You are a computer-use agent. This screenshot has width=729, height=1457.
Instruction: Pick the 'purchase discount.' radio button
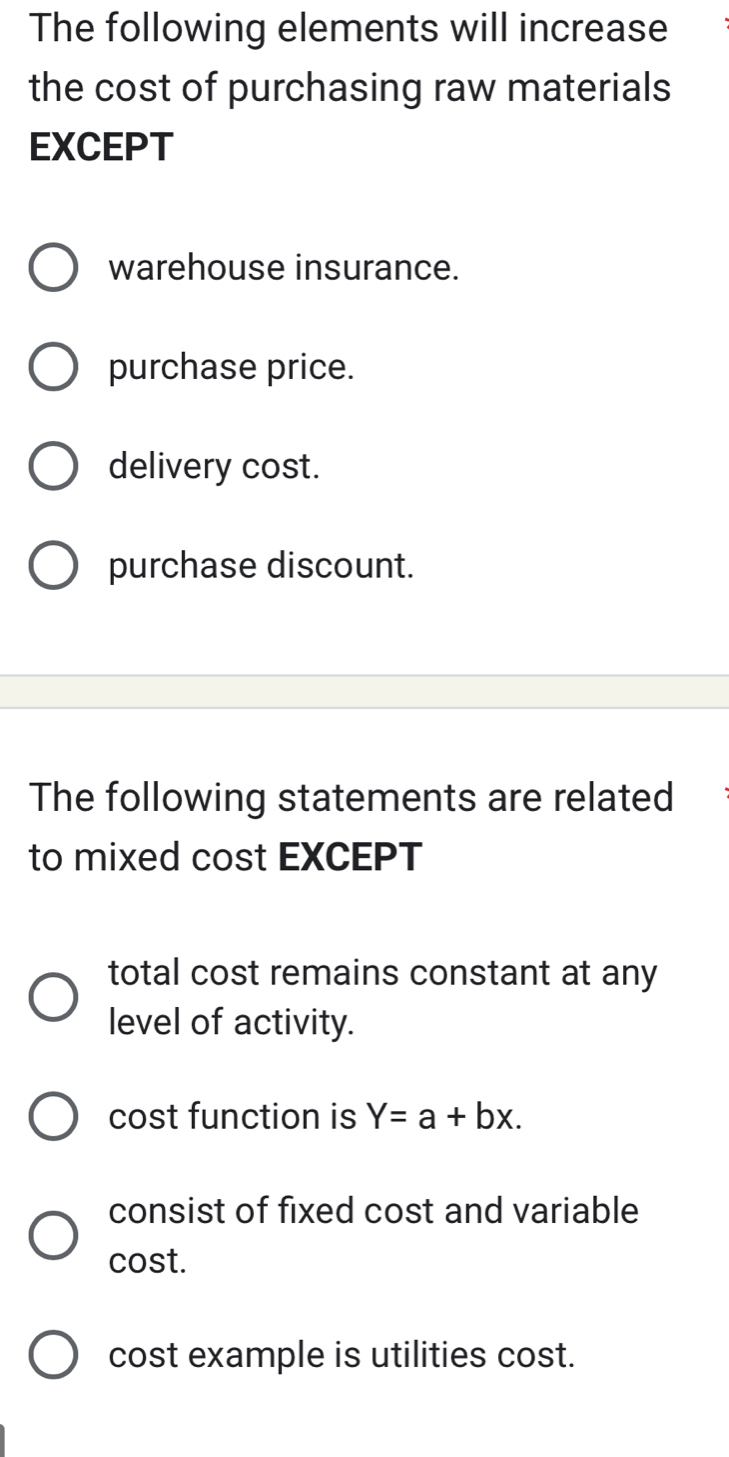click(53, 566)
